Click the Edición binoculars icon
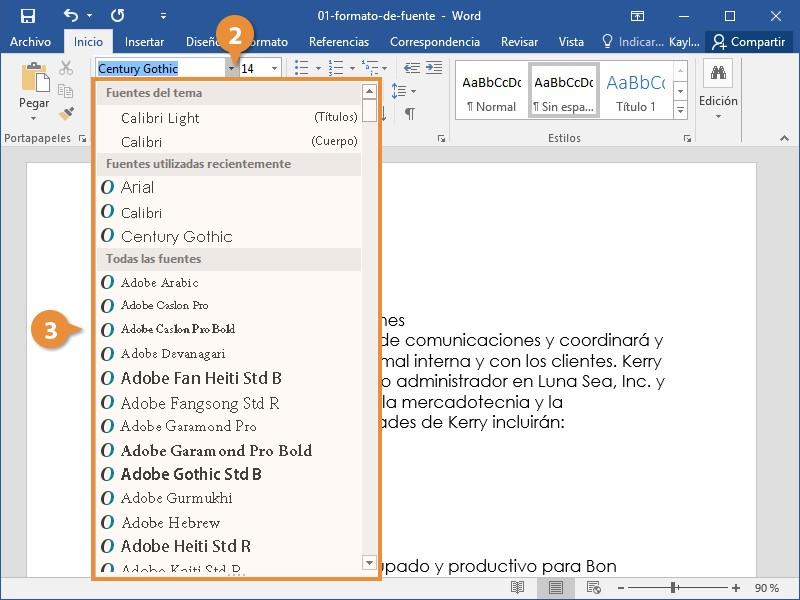 click(x=718, y=73)
